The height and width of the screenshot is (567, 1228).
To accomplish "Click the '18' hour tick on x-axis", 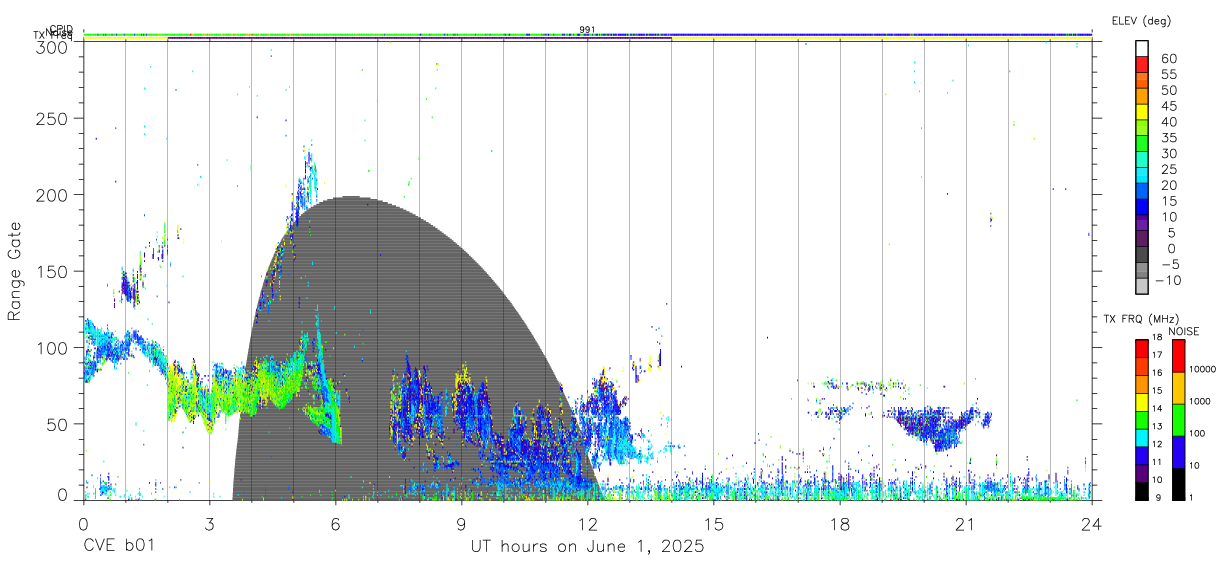I will [839, 524].
